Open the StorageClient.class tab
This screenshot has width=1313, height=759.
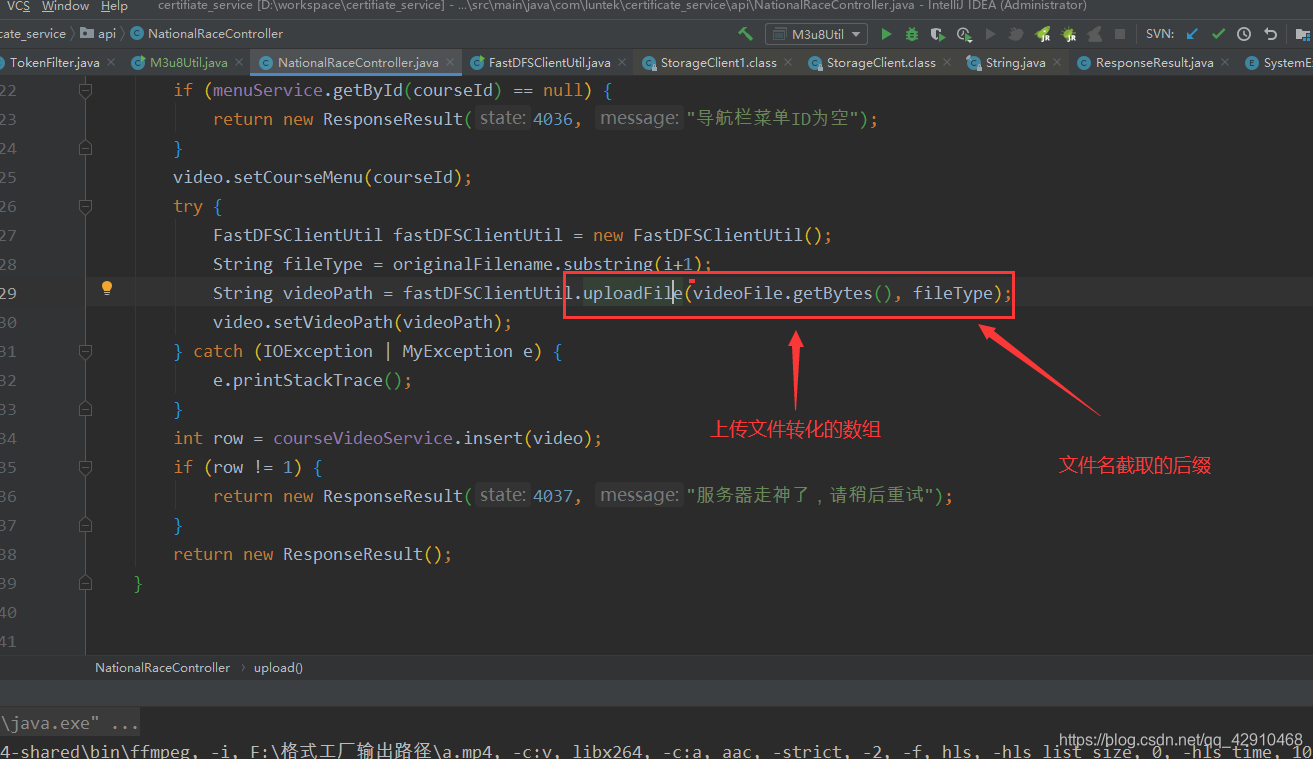(880, 62)
